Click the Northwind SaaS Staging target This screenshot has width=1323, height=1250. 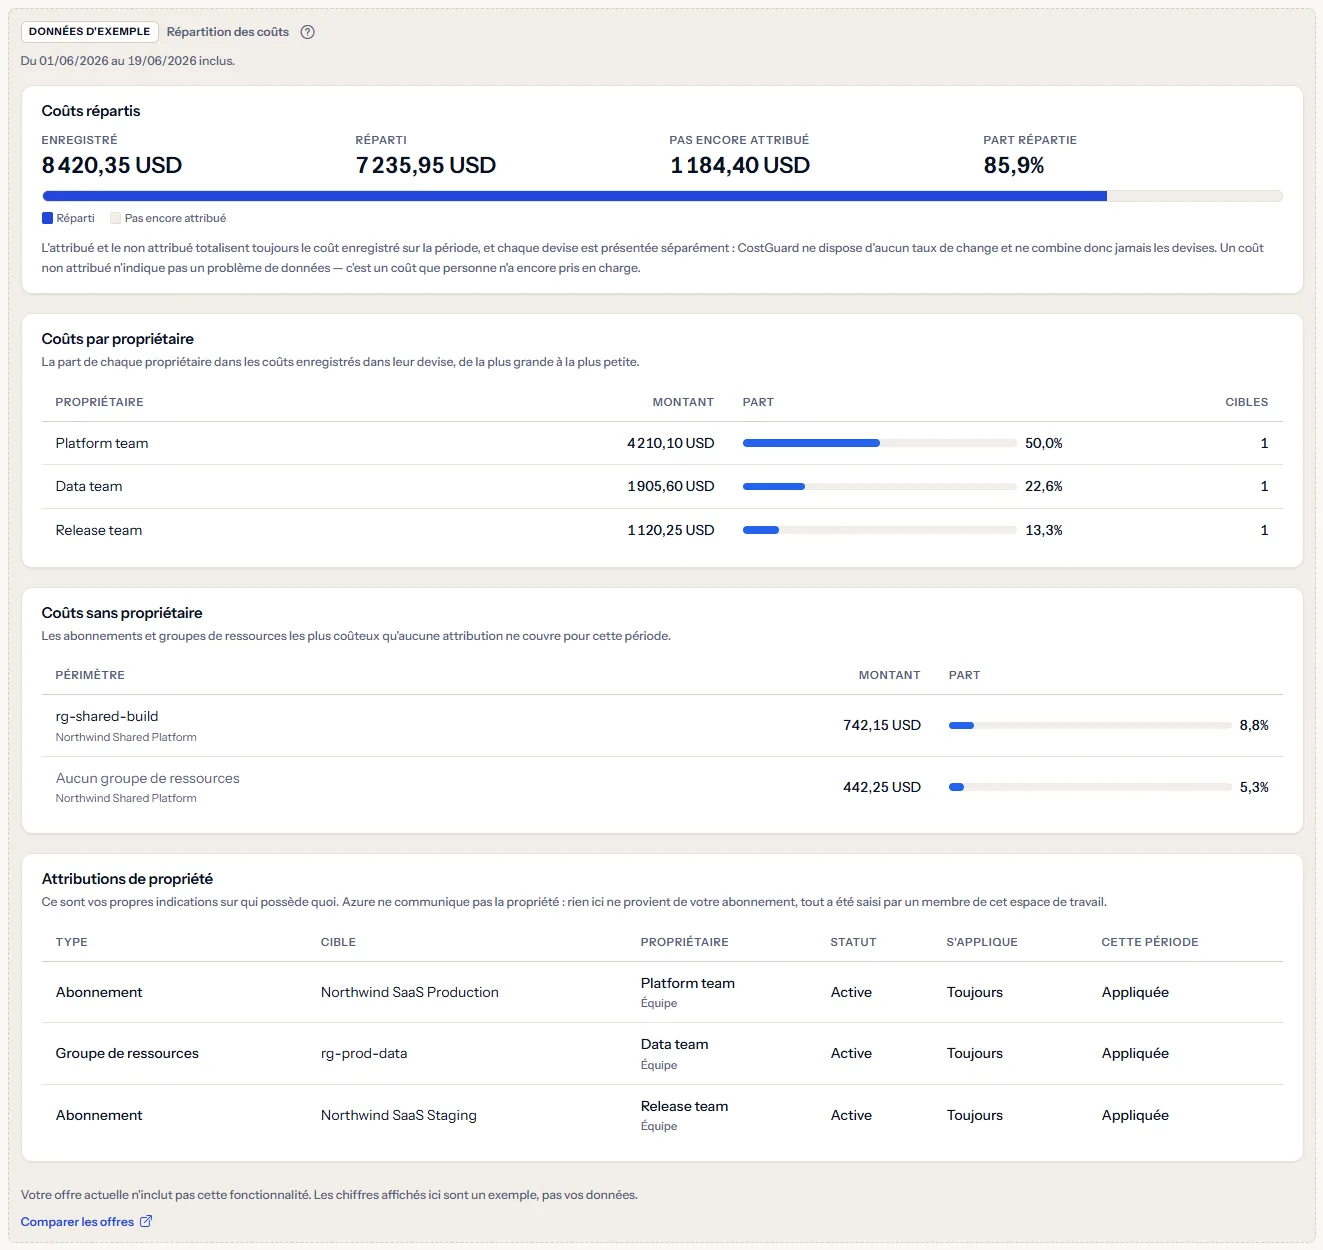pos(399,1115)
